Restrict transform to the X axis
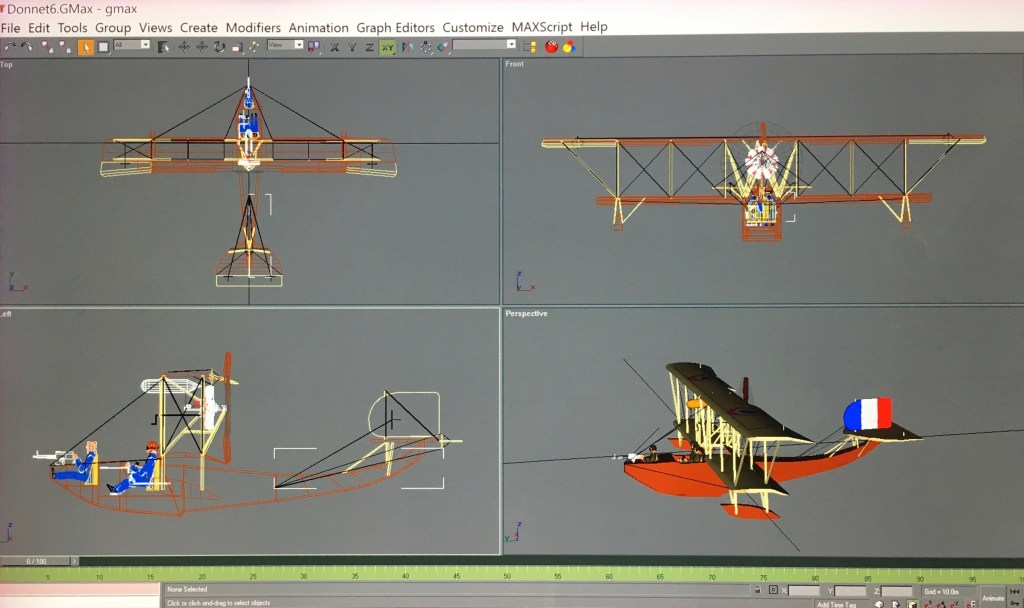The image size is (1024, 608). click(x=335, y=46)
